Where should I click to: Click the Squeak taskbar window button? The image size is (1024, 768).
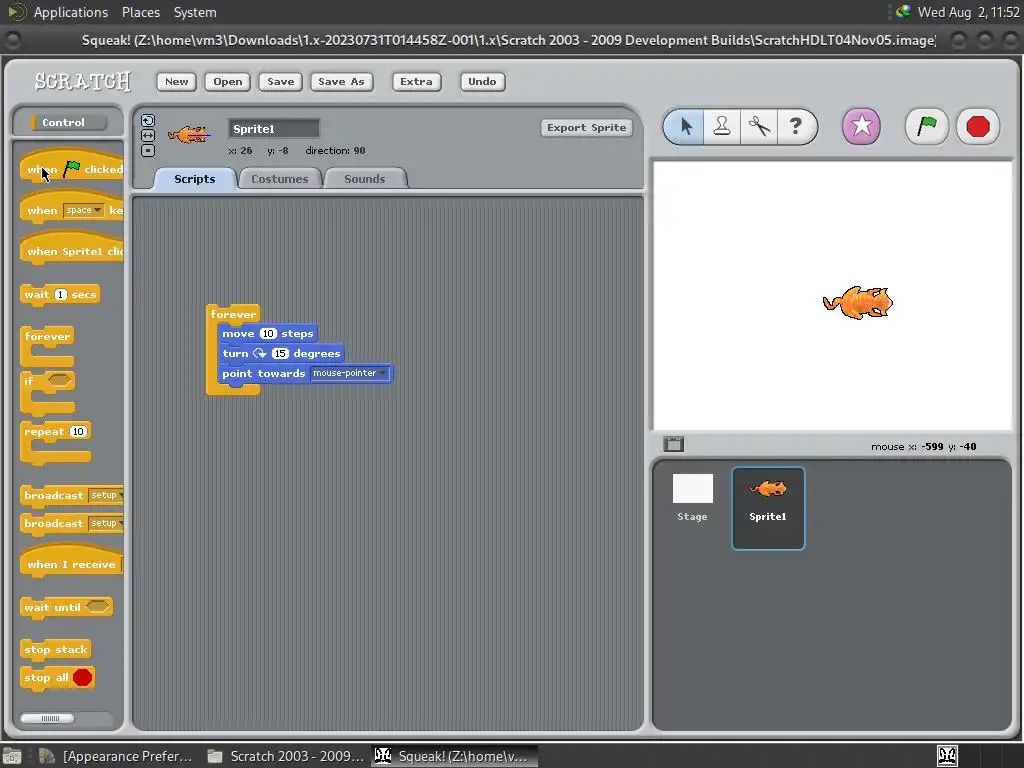(455, 756)
